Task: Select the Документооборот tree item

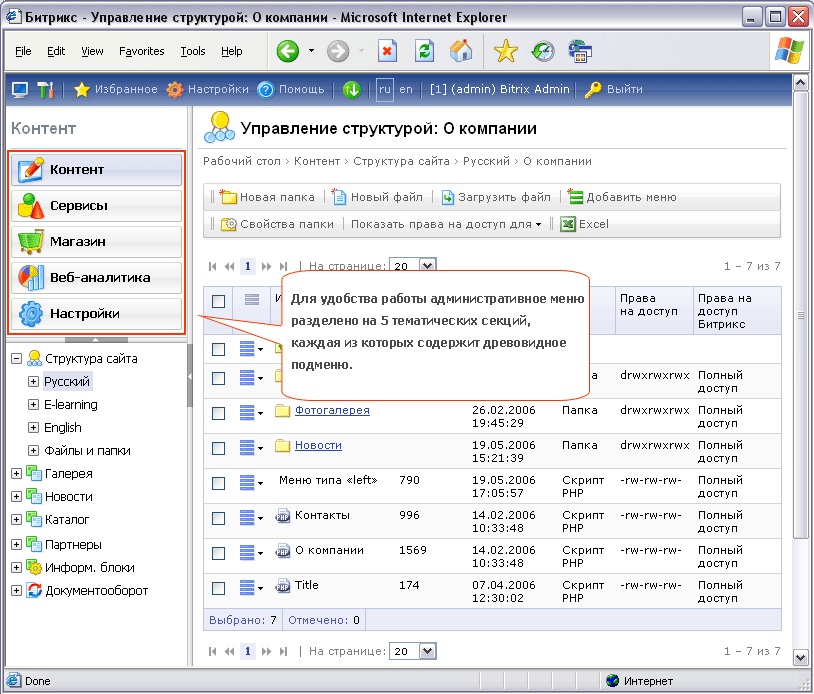Action: click(x=97, y=591)
